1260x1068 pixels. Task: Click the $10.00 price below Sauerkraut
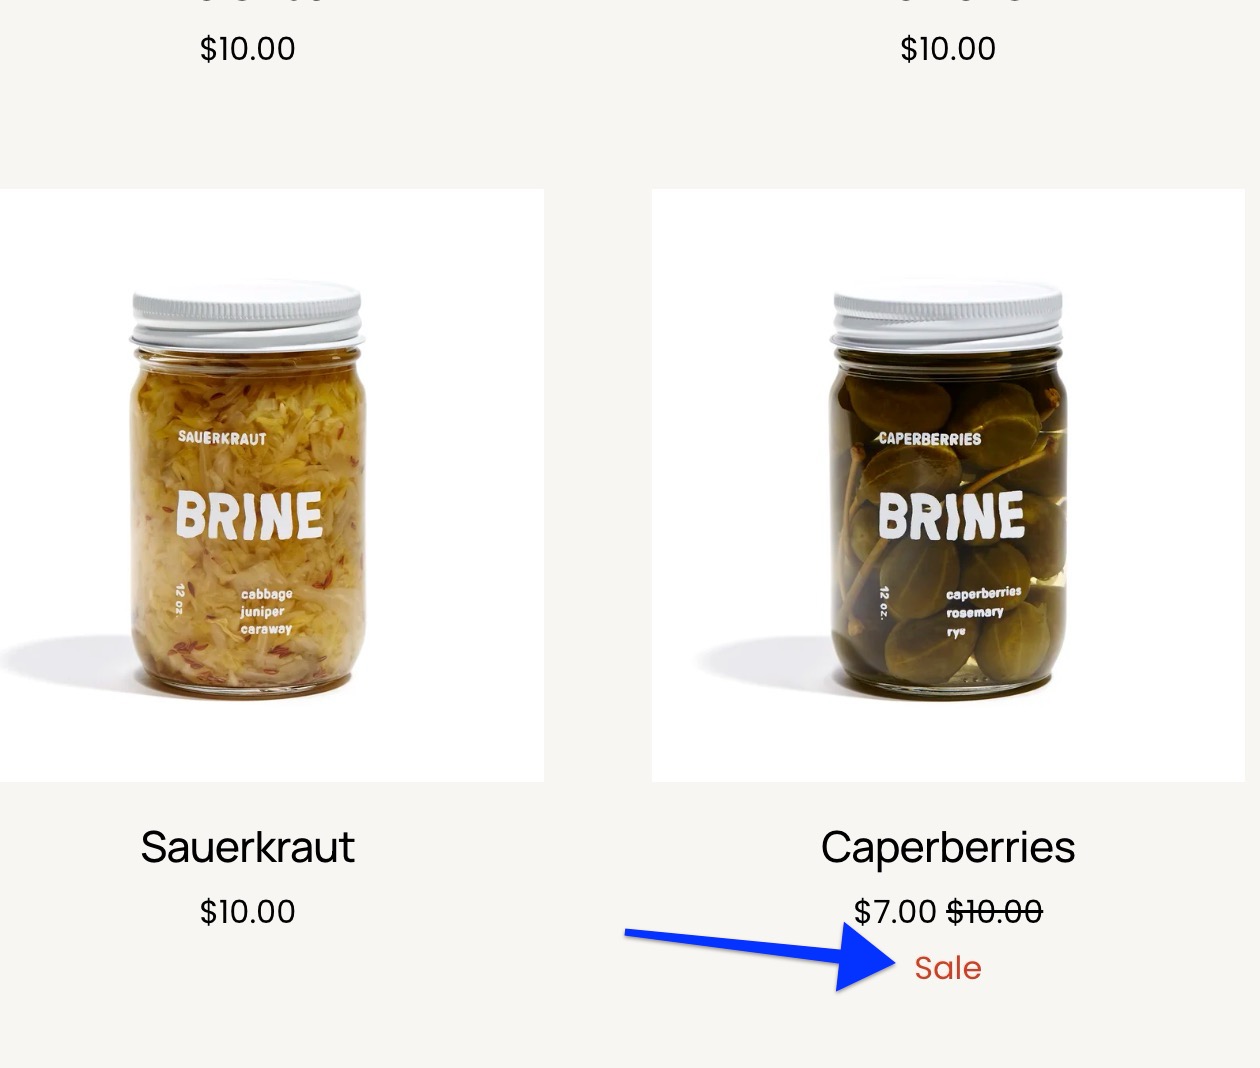click(x=245, y=911)
